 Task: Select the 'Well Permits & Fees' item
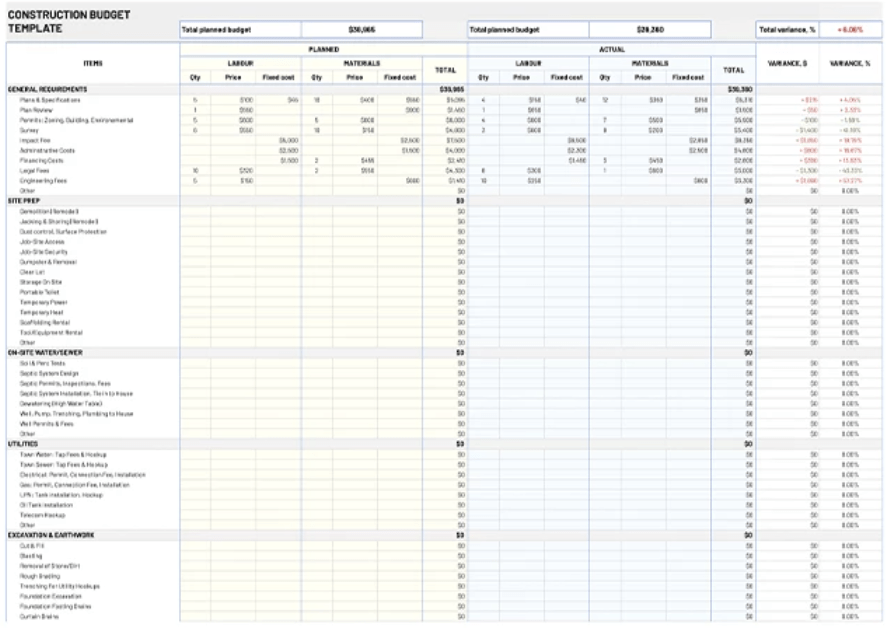point(46,424)
